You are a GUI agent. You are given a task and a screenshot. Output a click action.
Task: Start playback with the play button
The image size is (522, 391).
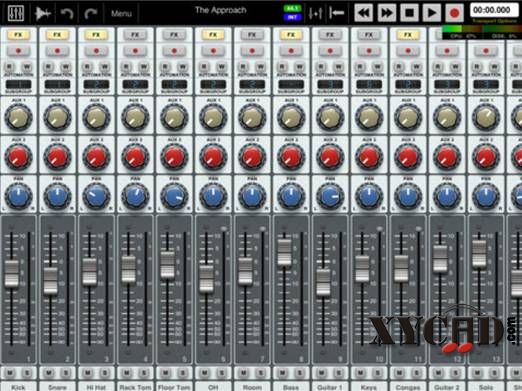point(432,13)
